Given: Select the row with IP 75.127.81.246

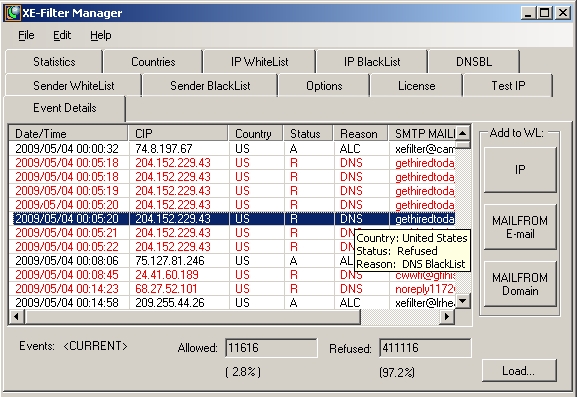Looking at the screenshot, I should coord(232,260).
